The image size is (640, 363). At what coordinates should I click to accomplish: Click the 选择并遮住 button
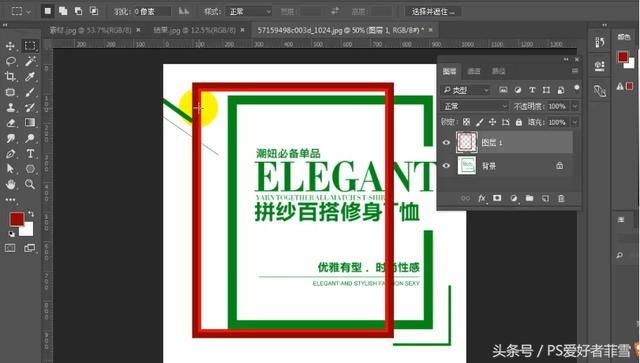click(x=433, y=11)
